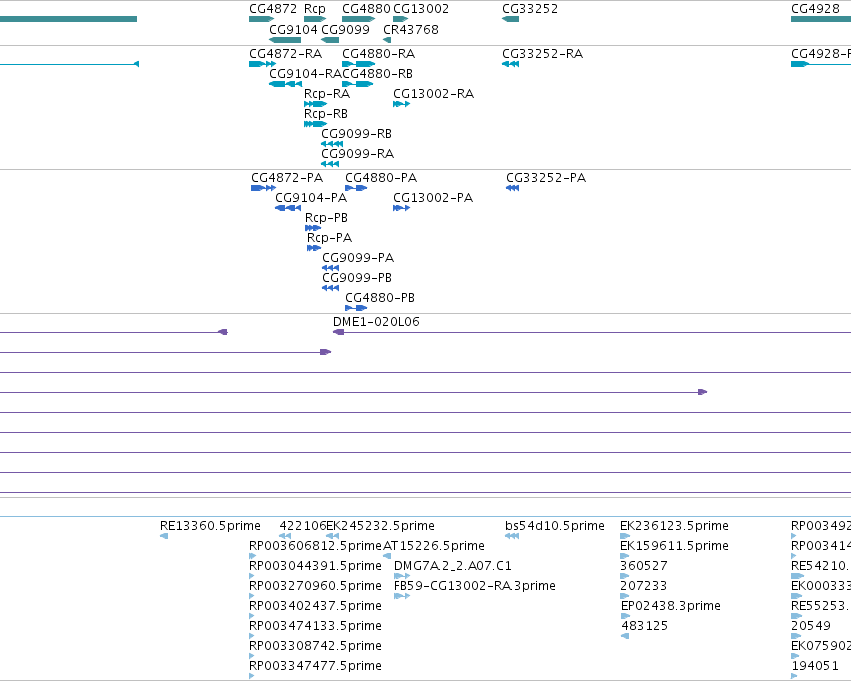Select the CR43768 gene arrow glyph

387,40
